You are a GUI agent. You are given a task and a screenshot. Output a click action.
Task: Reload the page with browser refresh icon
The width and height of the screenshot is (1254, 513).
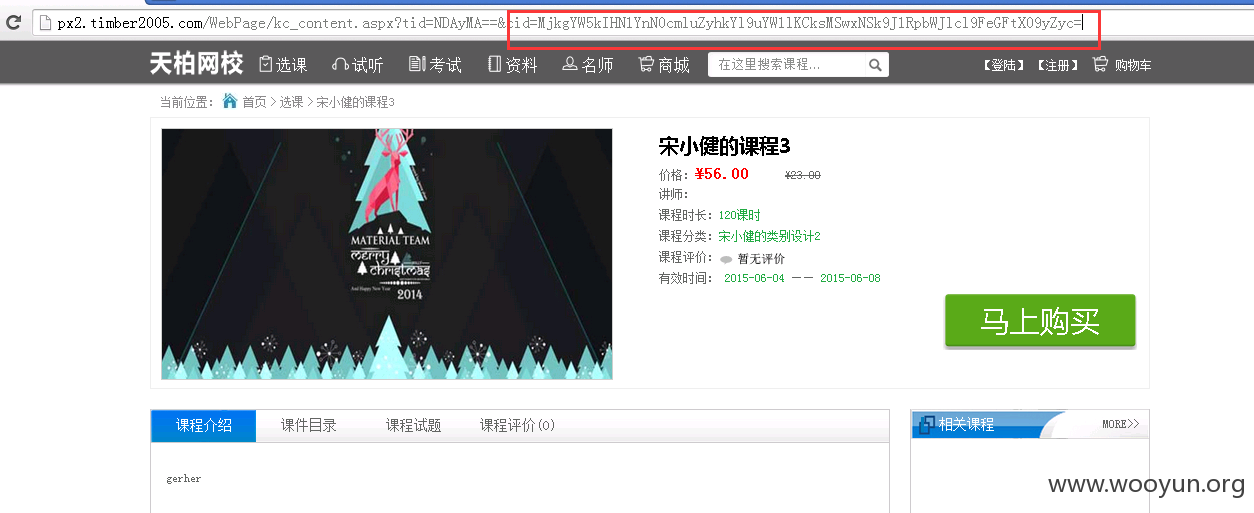tap(13, 22)
